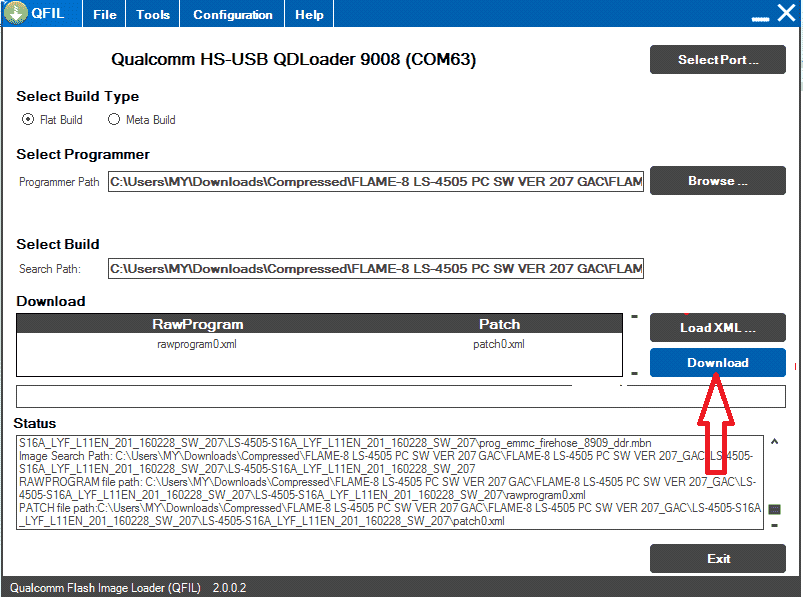Click the Load XML button
Screen dimensions: 803x597
click(x=717, y=328)
